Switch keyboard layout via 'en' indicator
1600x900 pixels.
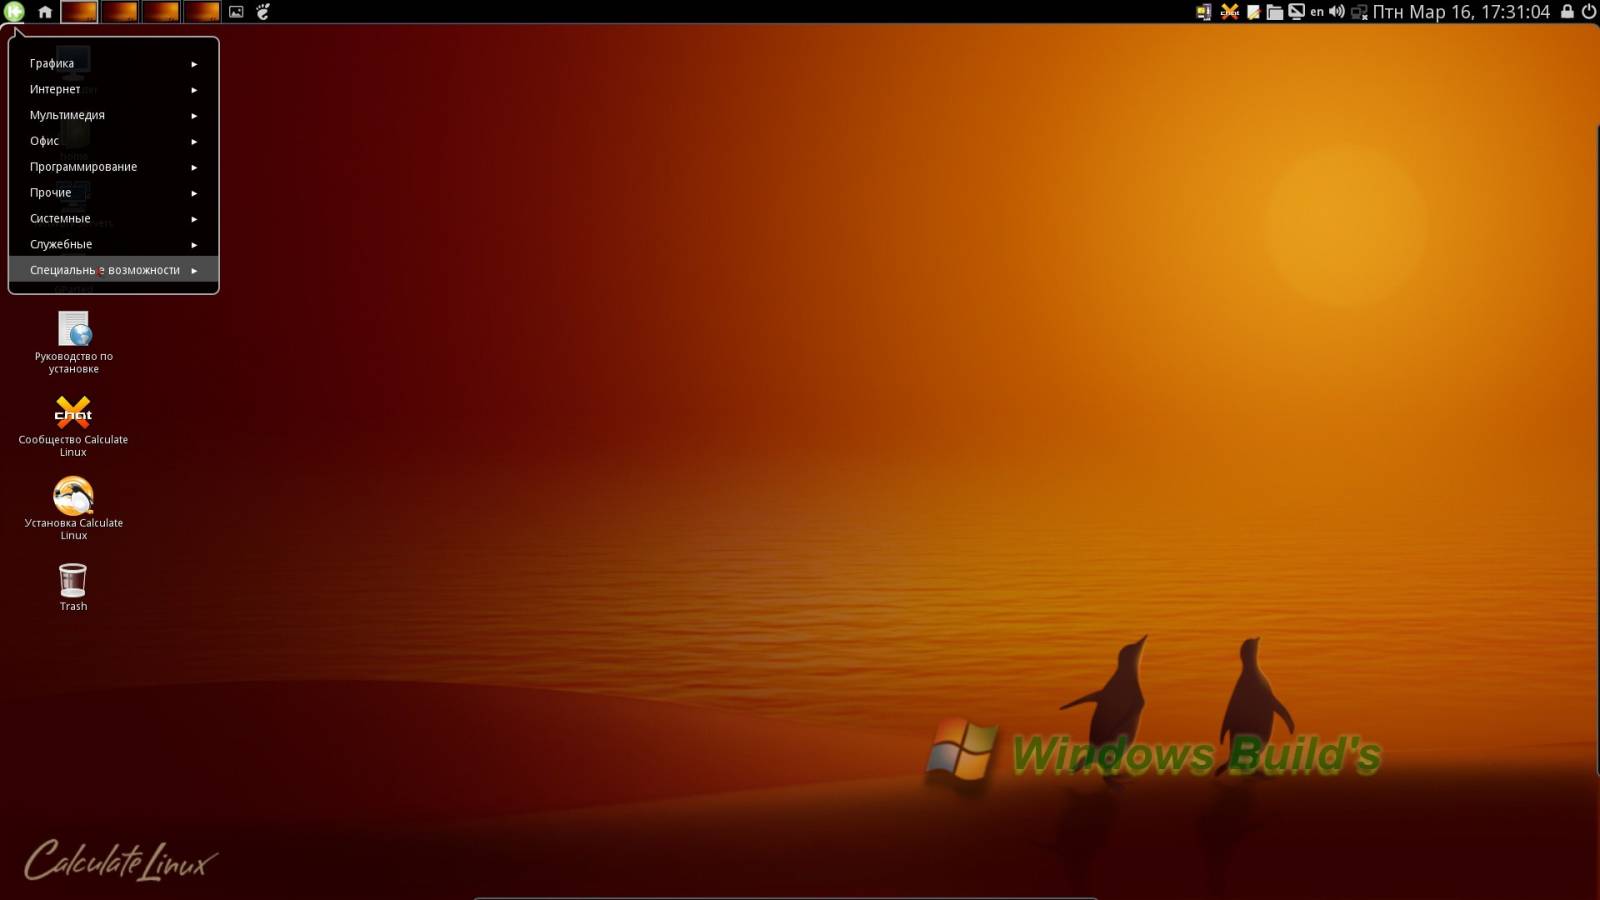(x=1317, y=12)
